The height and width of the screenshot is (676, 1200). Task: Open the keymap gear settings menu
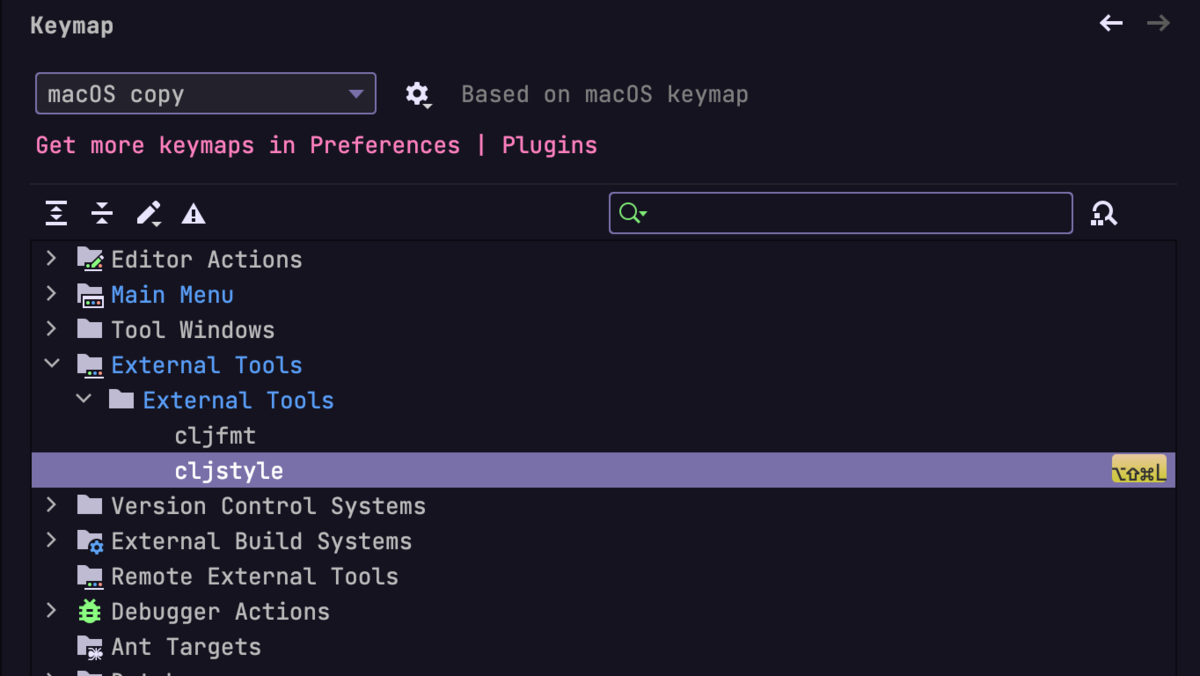(417, 95)
